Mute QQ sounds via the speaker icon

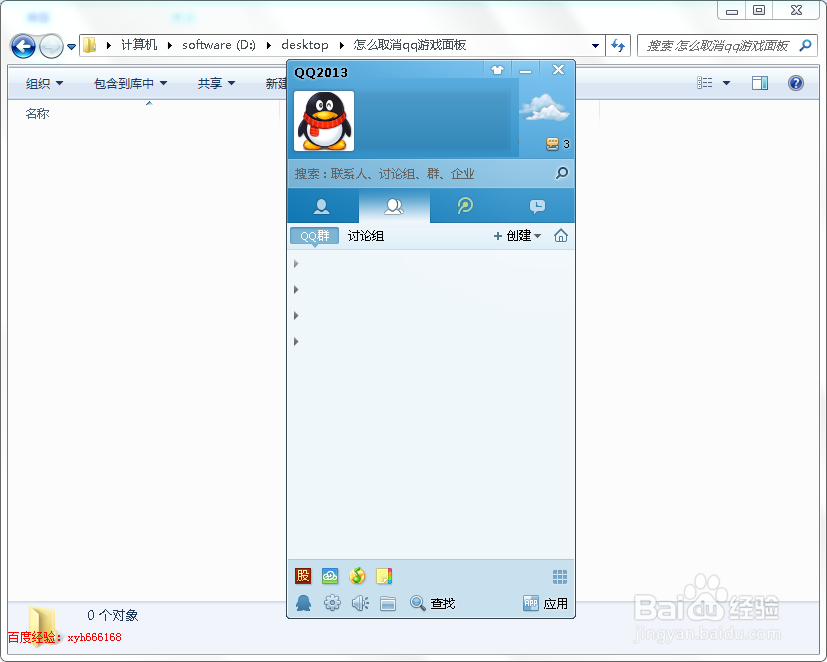(x=360, y=603)
